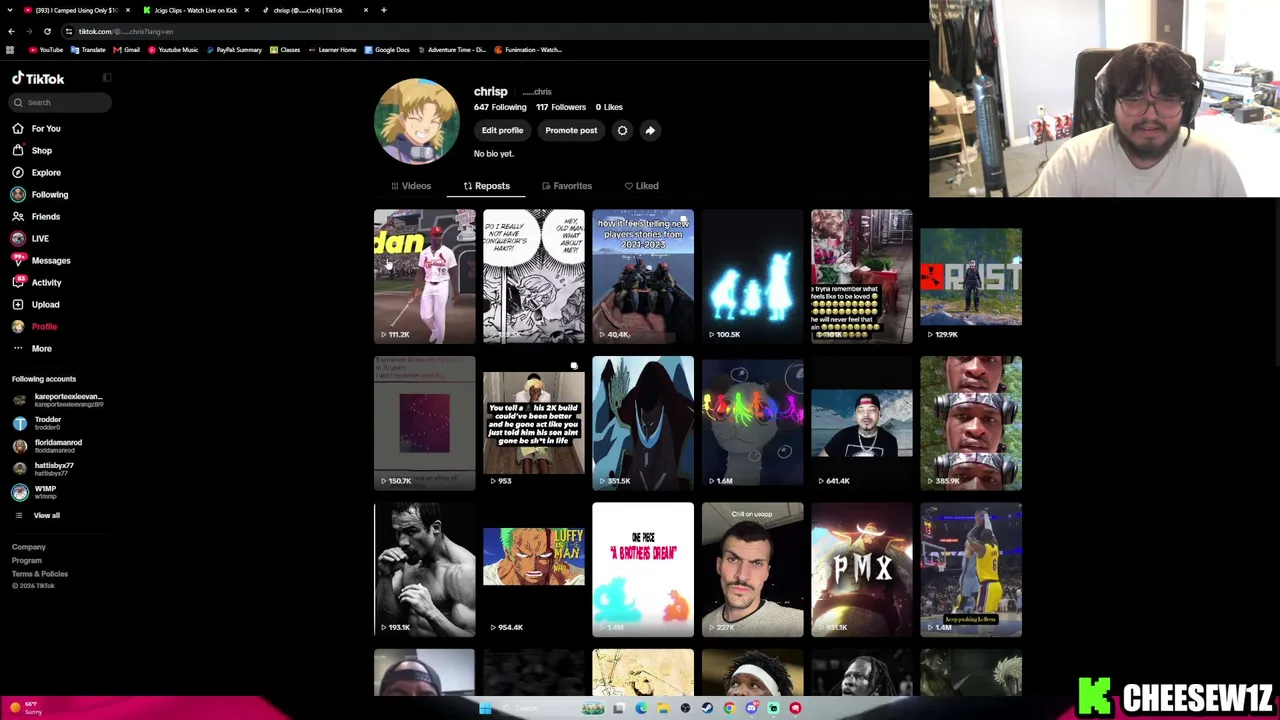The image size is (1280, 720).
Task: Open the Program footer link
Action: (x=27, y=560)
